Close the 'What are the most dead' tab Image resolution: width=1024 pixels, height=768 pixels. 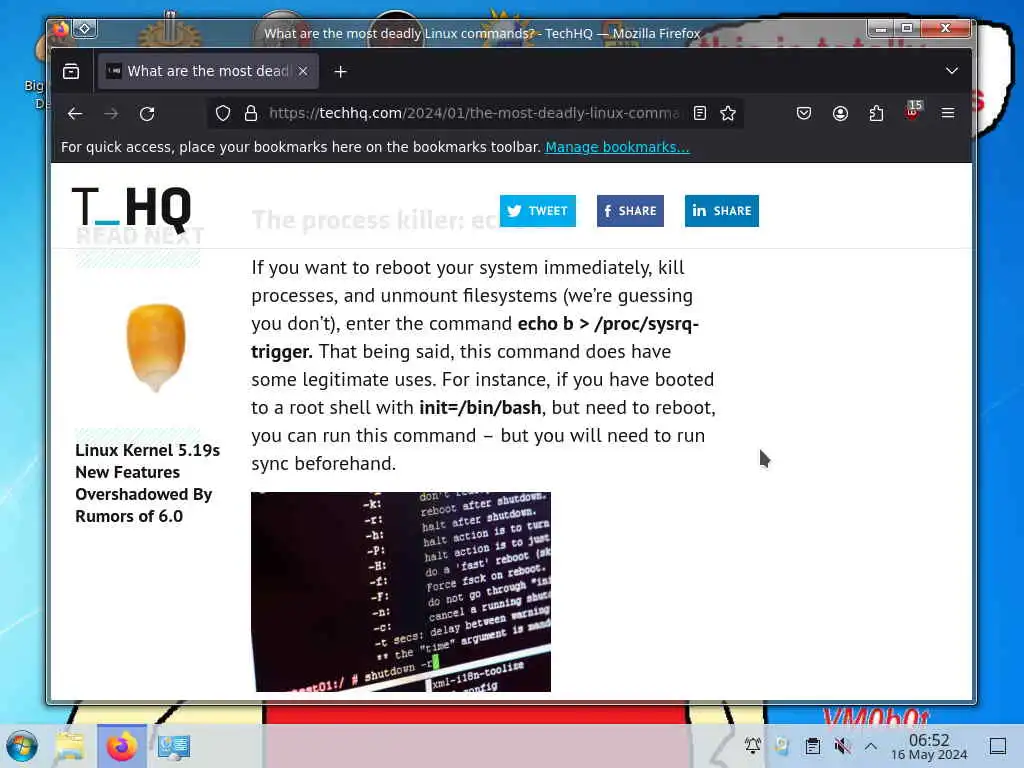point(303,71)
